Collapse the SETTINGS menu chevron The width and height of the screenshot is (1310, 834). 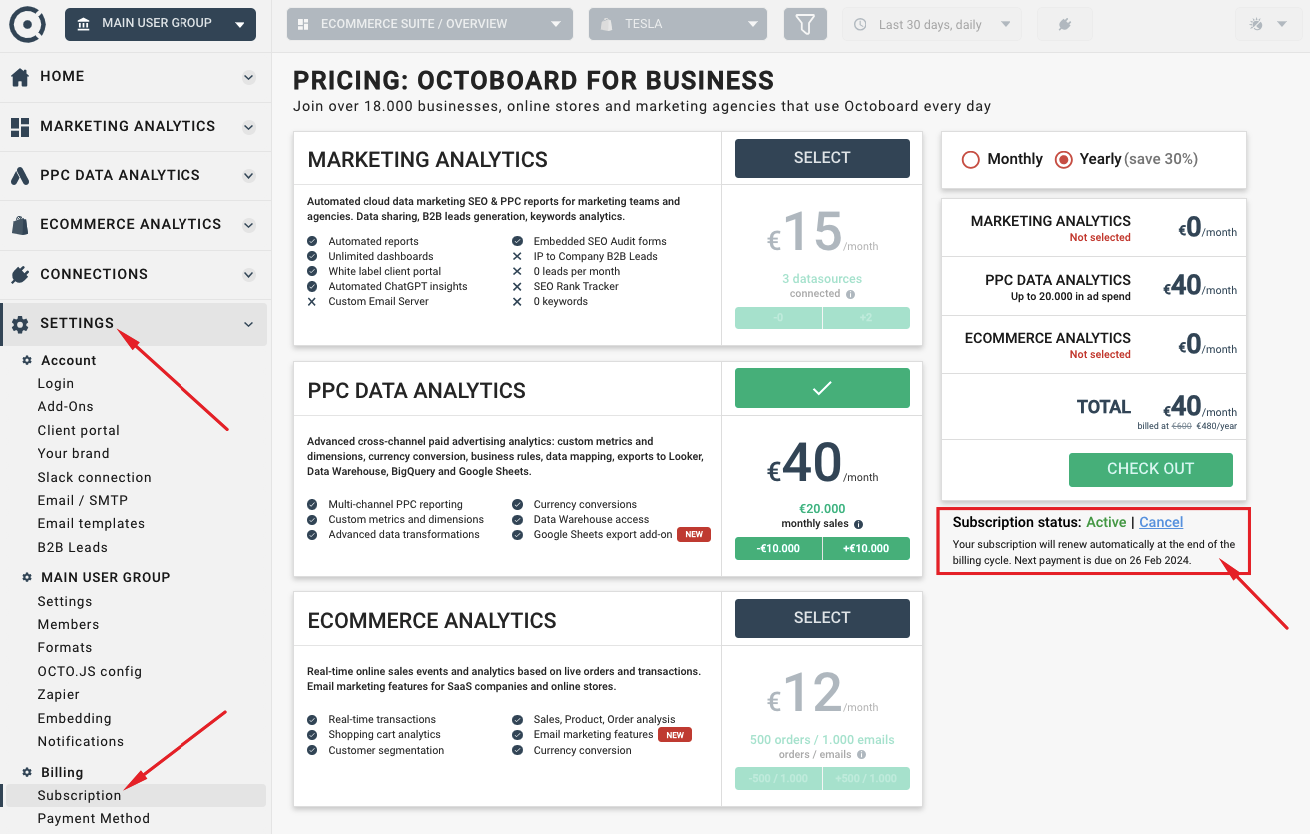pyautogui.click(x=249, y=324)
